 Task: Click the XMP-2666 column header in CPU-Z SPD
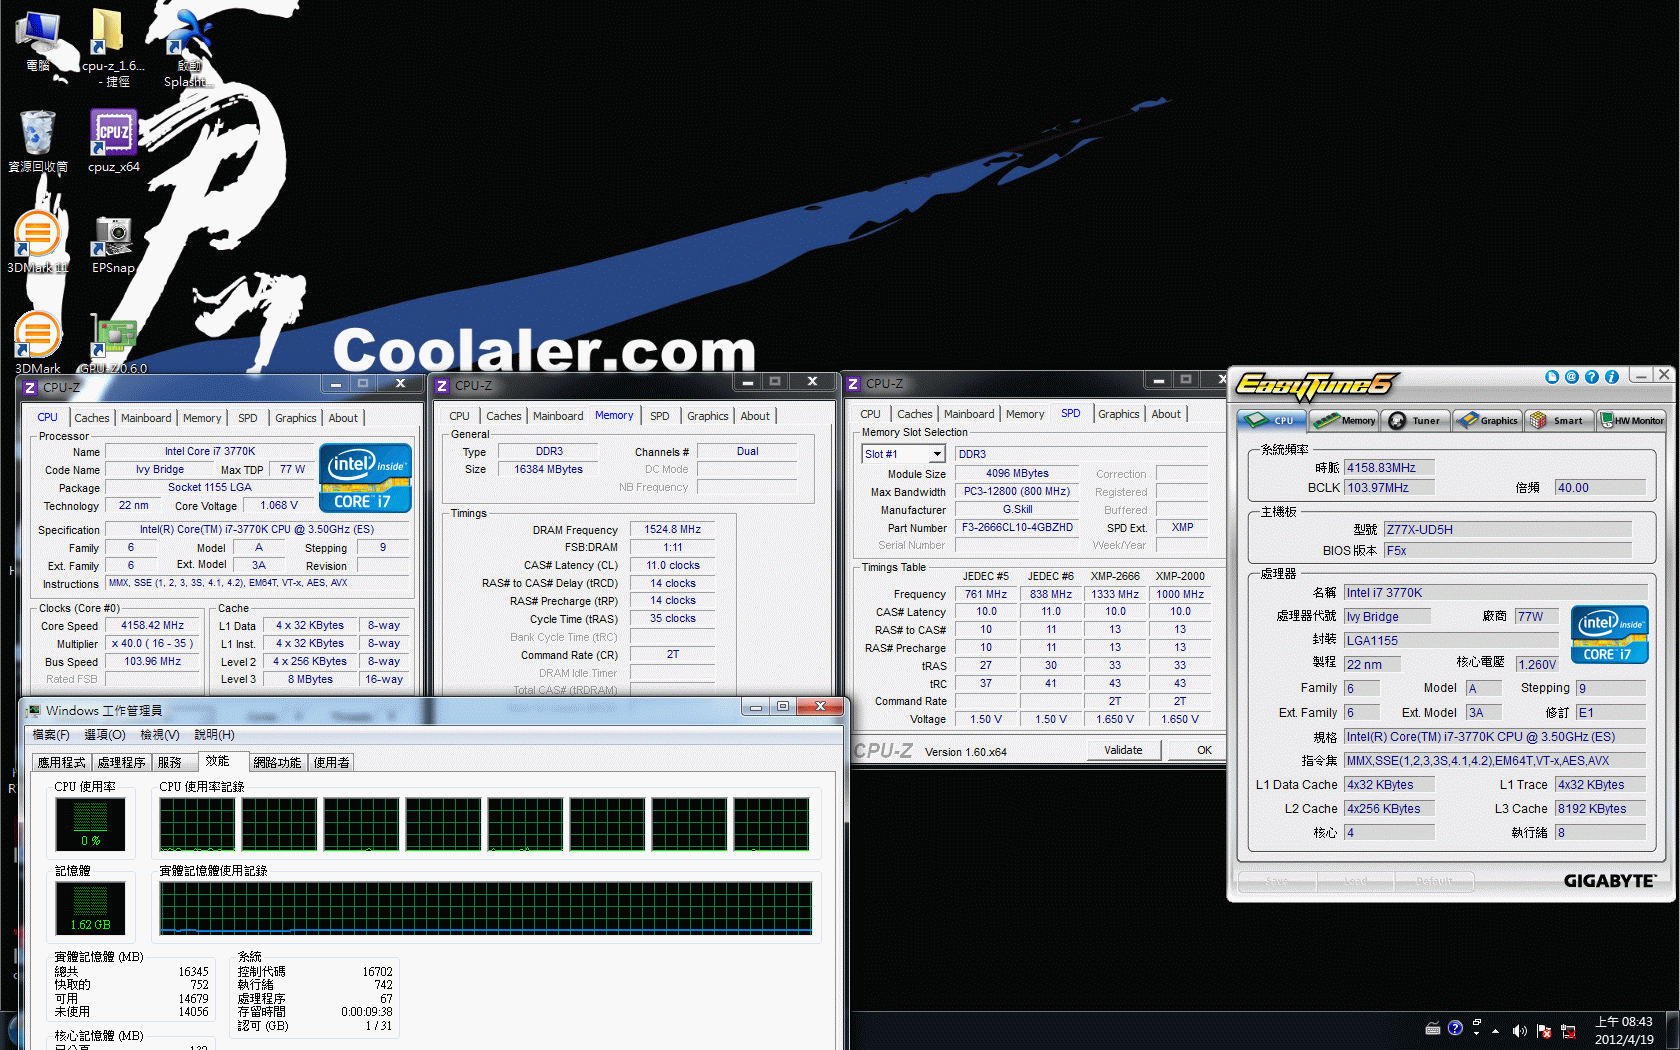pyautogui.click(x=1115, y=576)
